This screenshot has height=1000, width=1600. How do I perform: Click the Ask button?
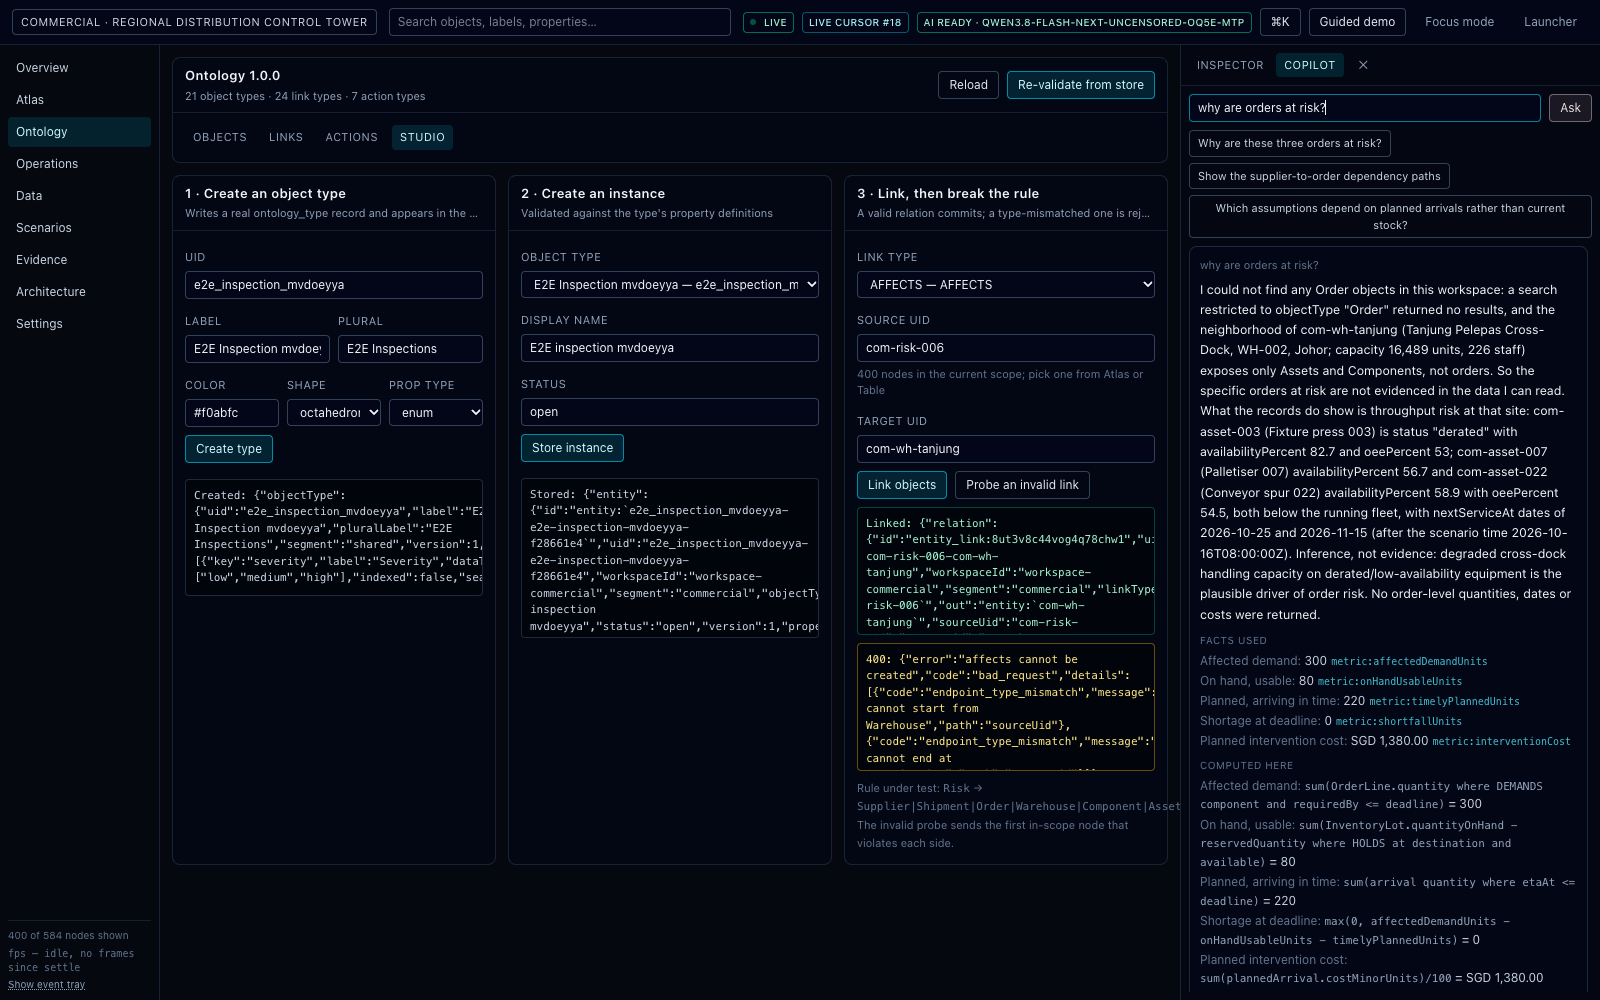(x=1570, y=108)
